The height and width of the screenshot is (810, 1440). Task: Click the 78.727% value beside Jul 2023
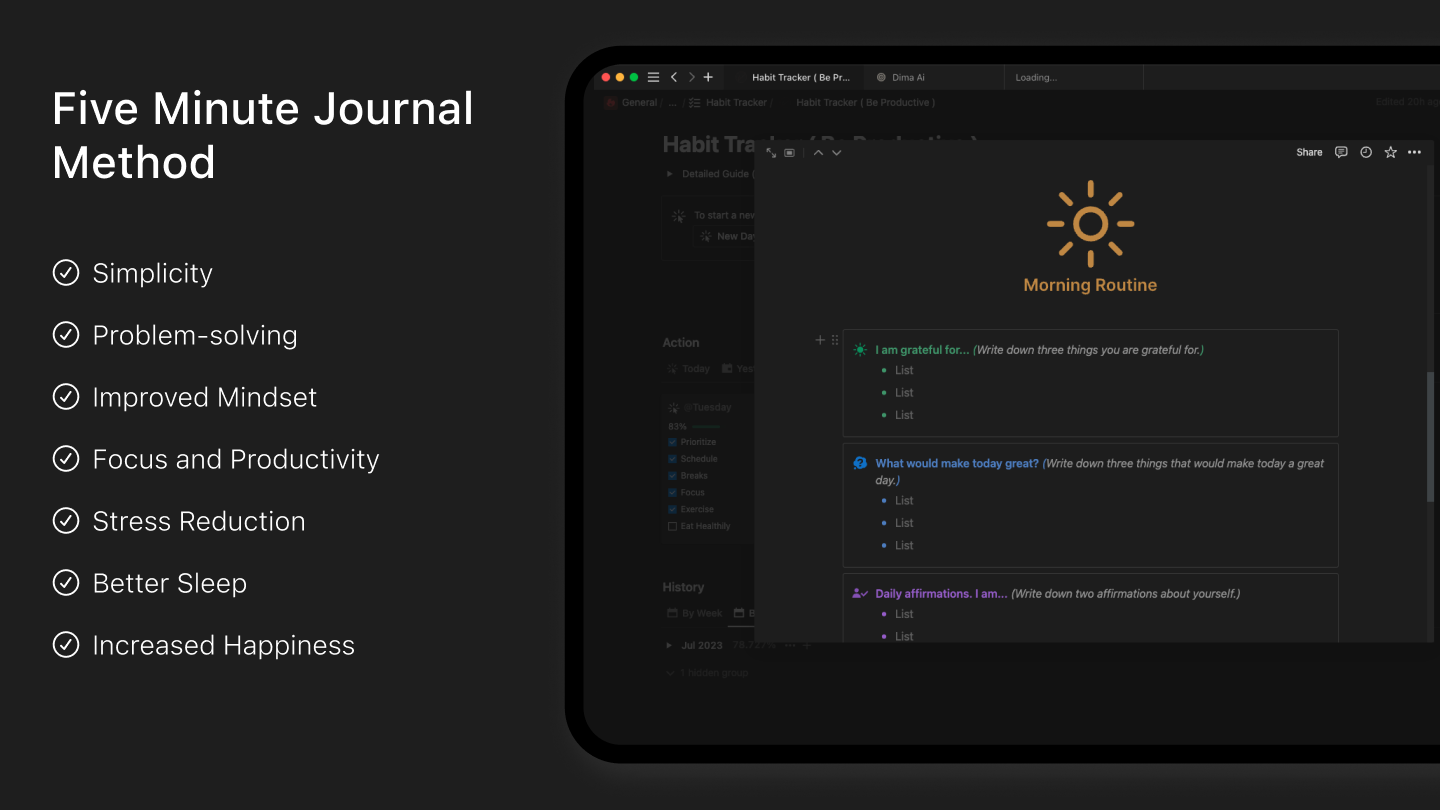pos(754,645)
